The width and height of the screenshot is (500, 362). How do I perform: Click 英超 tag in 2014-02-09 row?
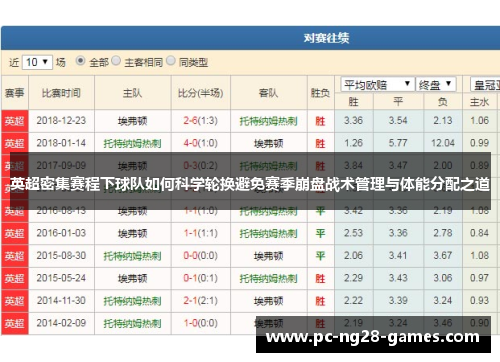[14, 323]
